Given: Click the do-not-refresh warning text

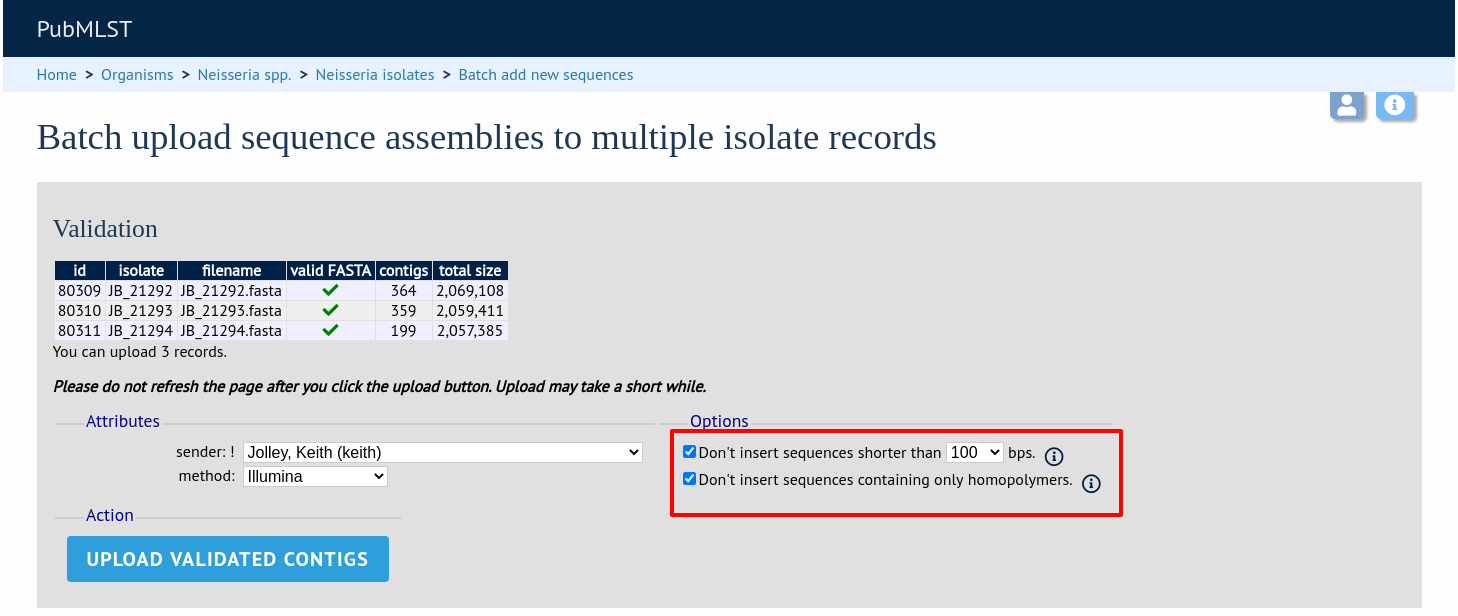Looking at the screenshot, I should click(x=380, y=386).
